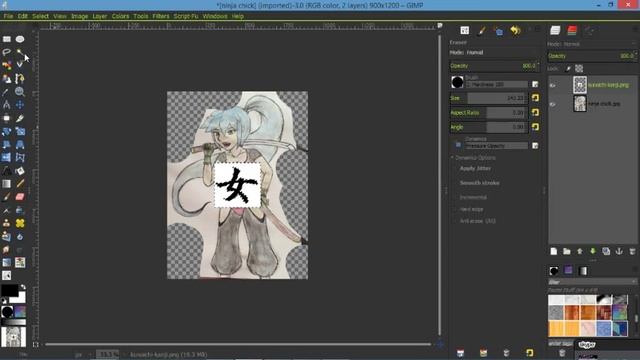
Task: Open the Filters menu
Action: [161, 16]
